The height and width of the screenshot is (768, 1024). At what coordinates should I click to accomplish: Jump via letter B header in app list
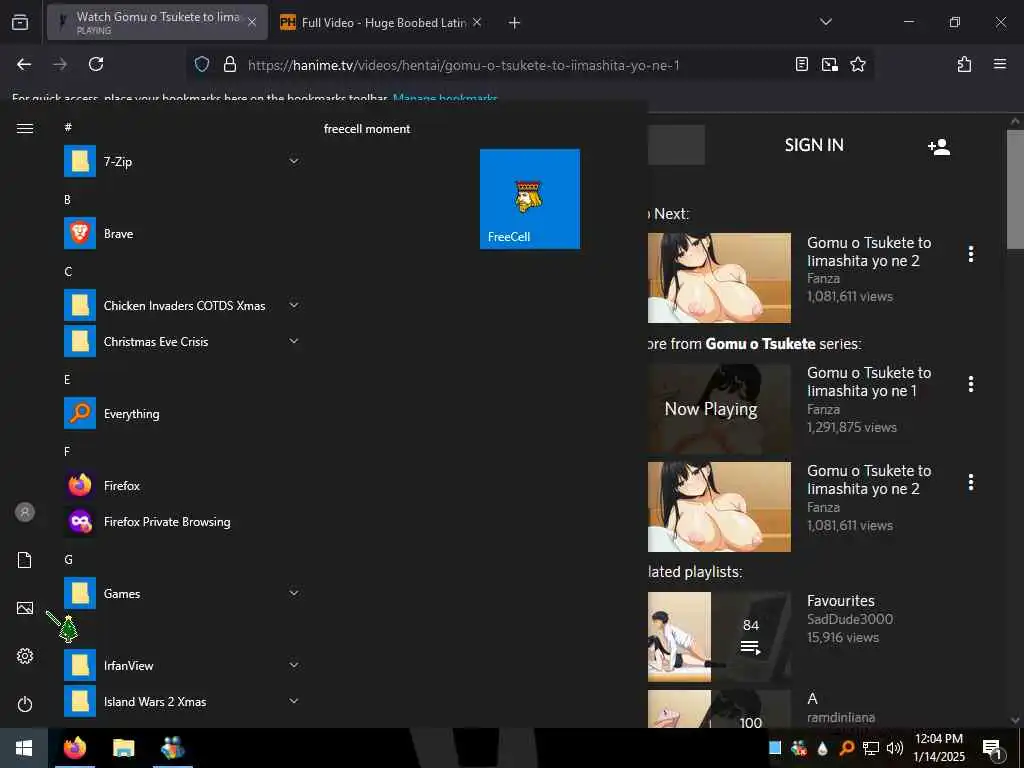click(x=67, y=200)
